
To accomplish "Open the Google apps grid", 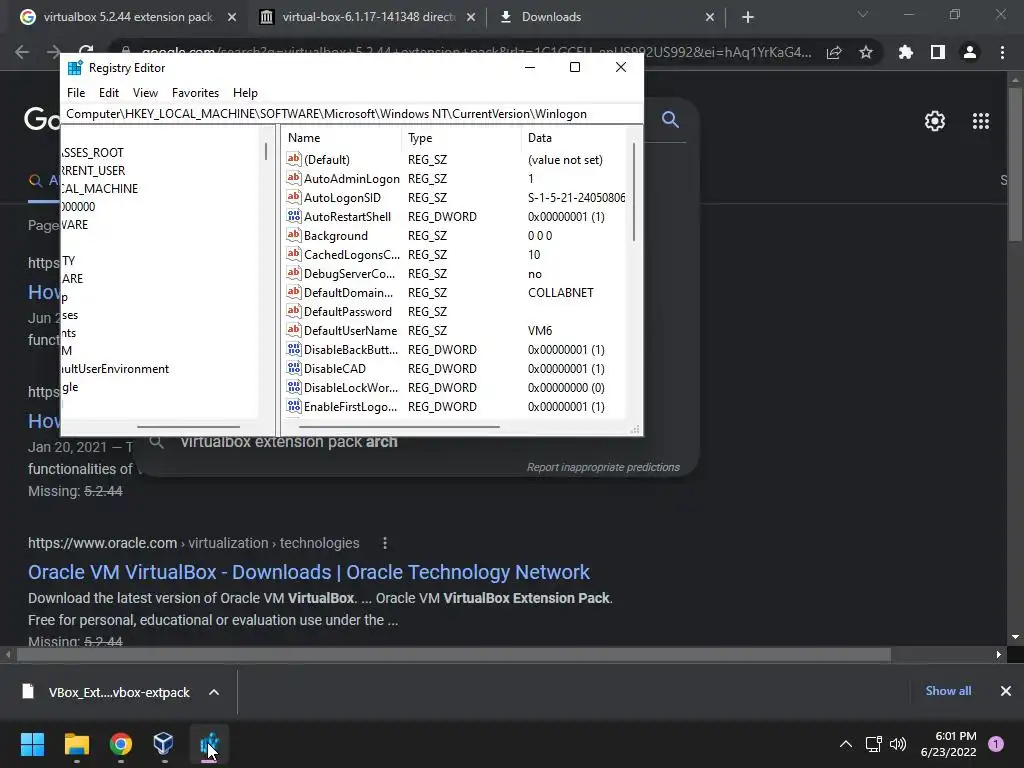I will click(981, 121).
